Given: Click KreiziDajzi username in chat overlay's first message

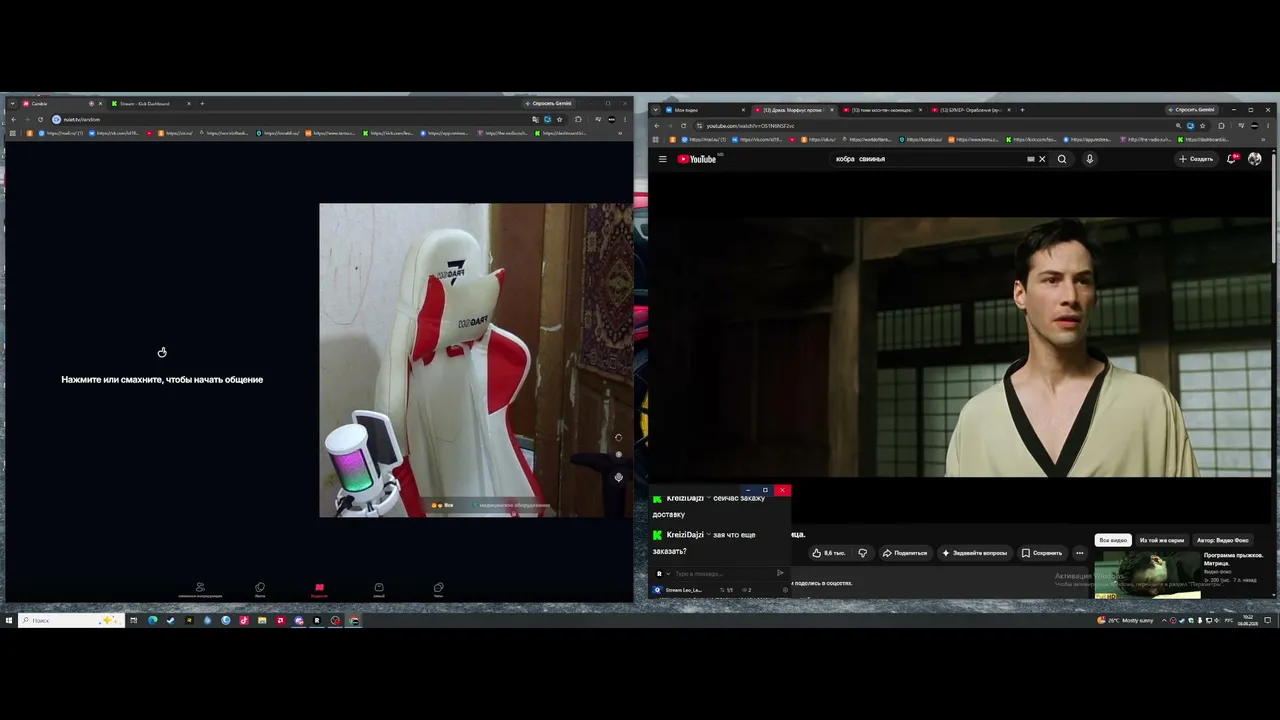Looking at the screenshot, I should click(685, 498).
